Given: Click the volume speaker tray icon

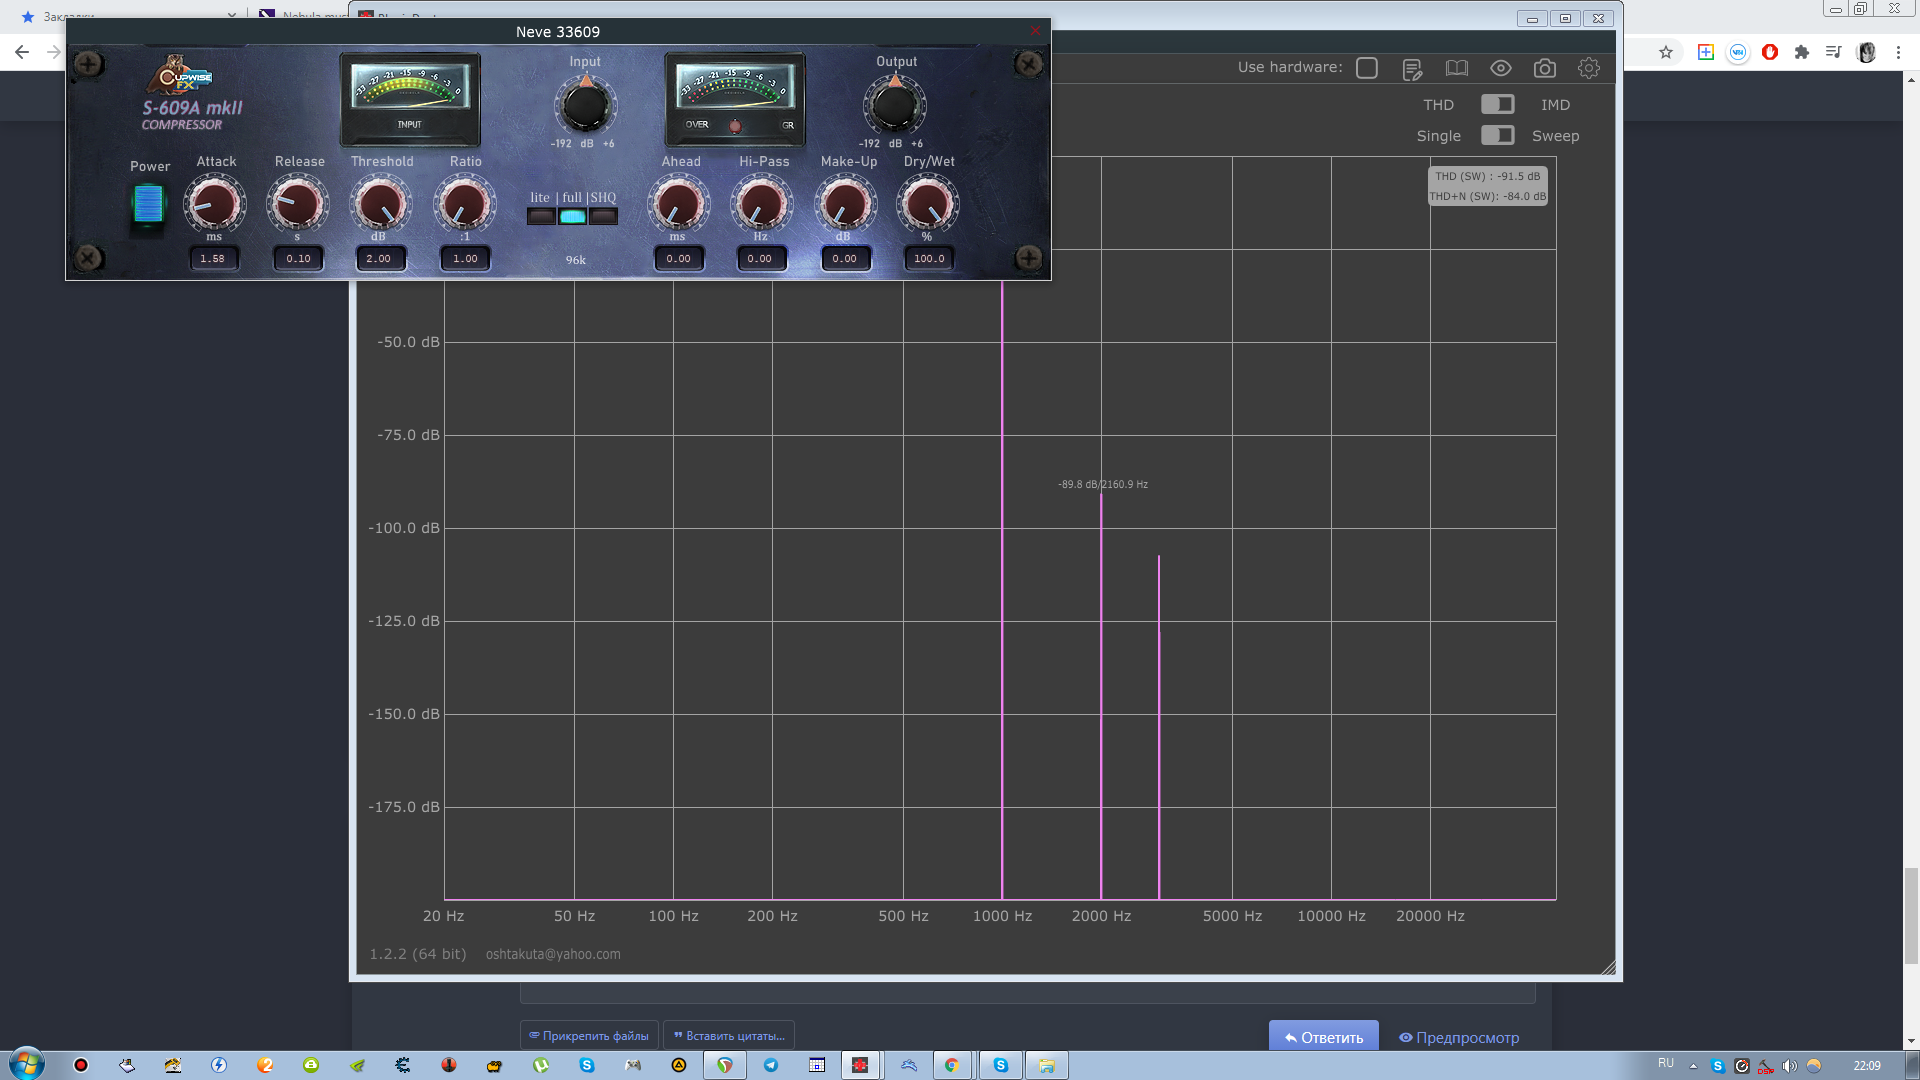Looking at the screenshot, I should click(x=1790, y=1066).
